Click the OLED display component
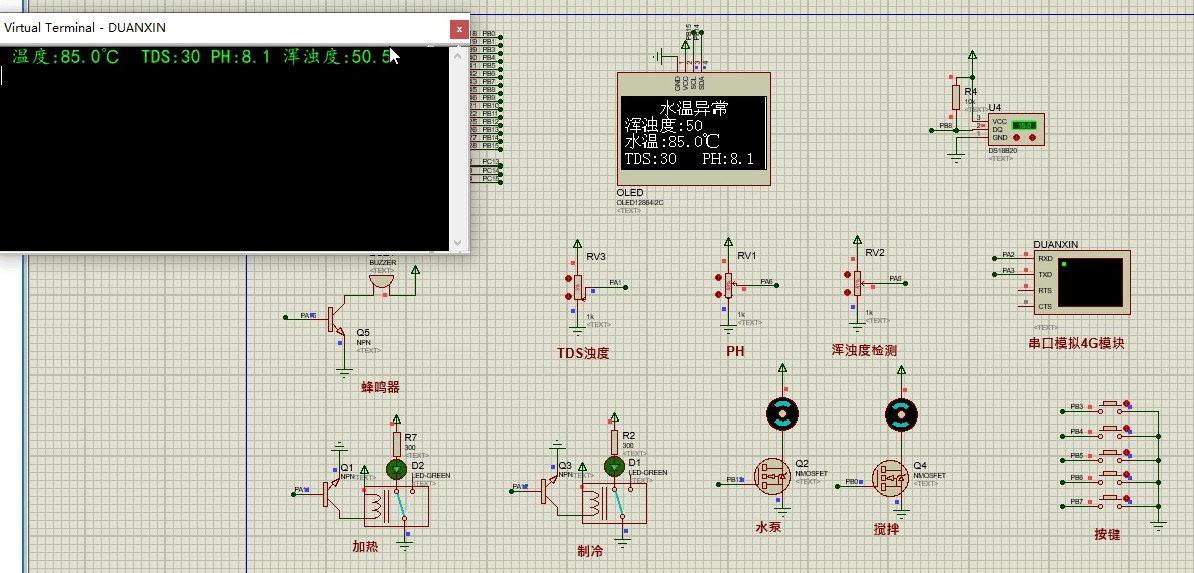 click(x=694, y=131)
